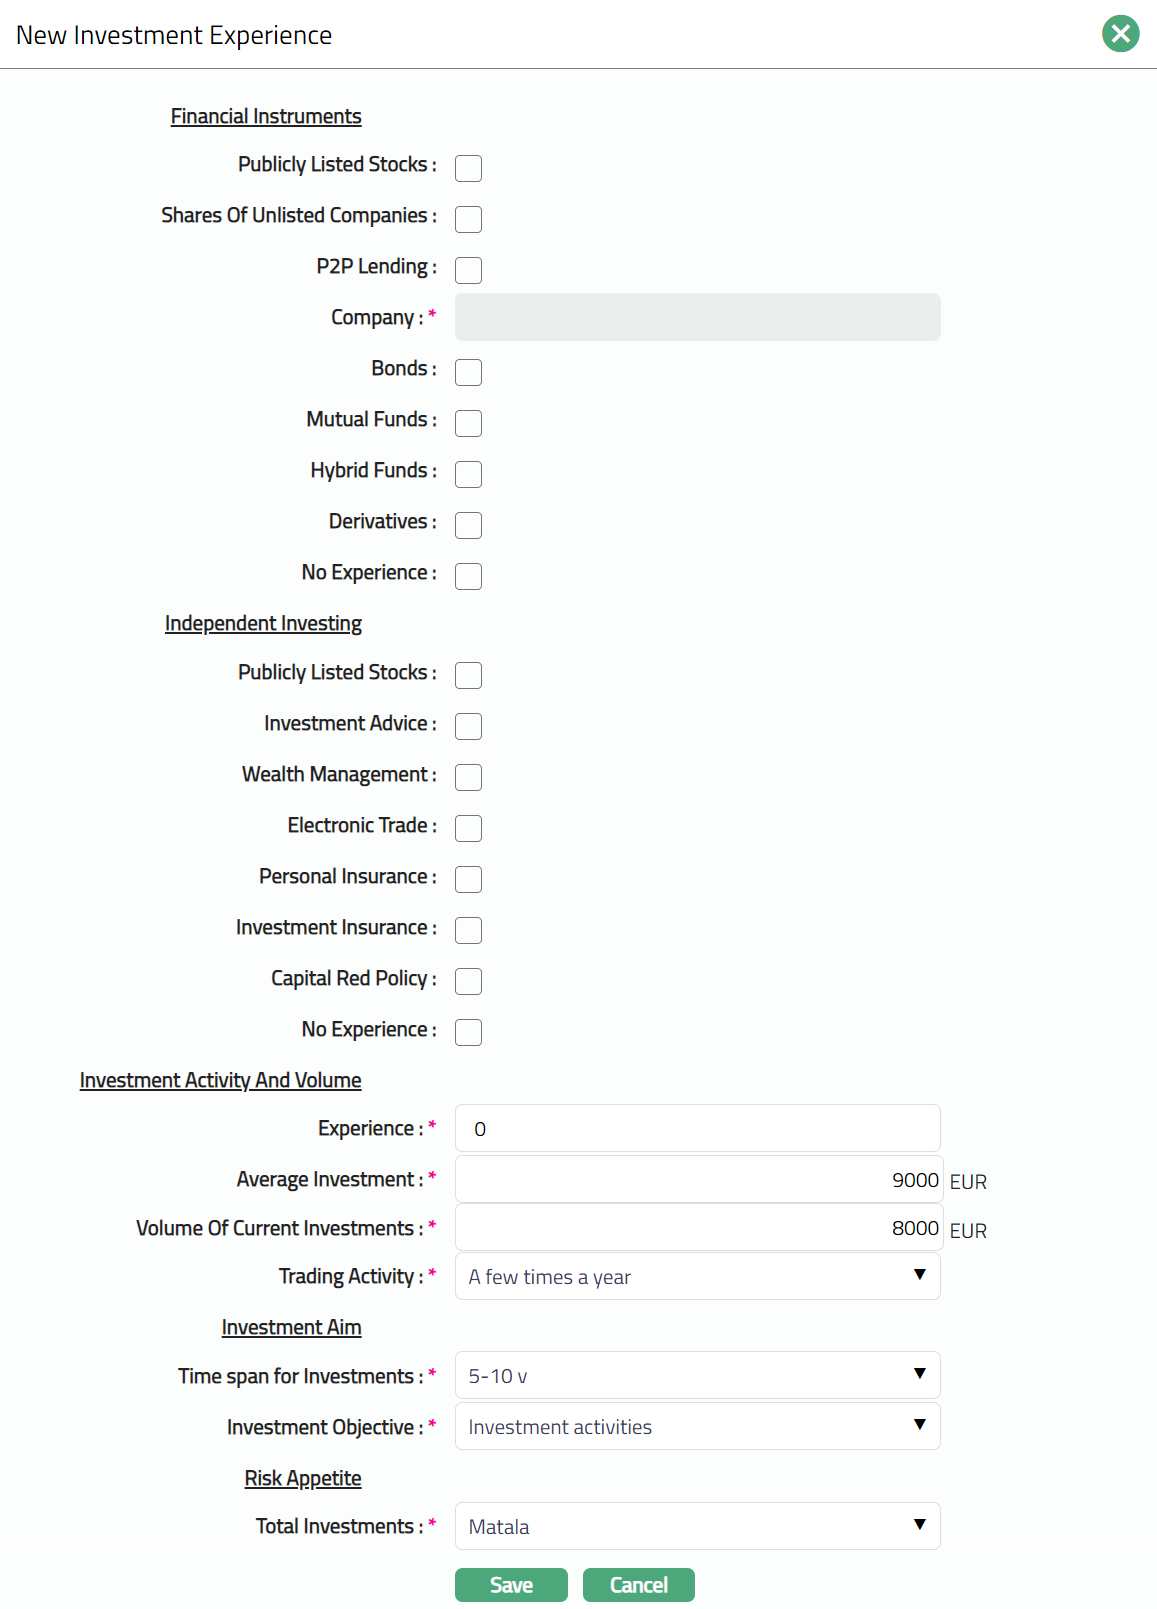Click the Save button

(x=511, y=1585)
